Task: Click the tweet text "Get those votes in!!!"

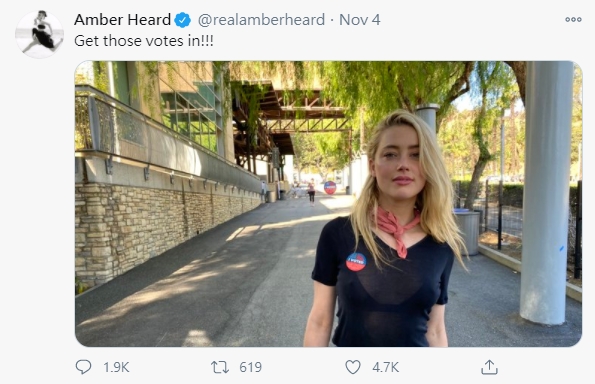Action: pos(144,41)
